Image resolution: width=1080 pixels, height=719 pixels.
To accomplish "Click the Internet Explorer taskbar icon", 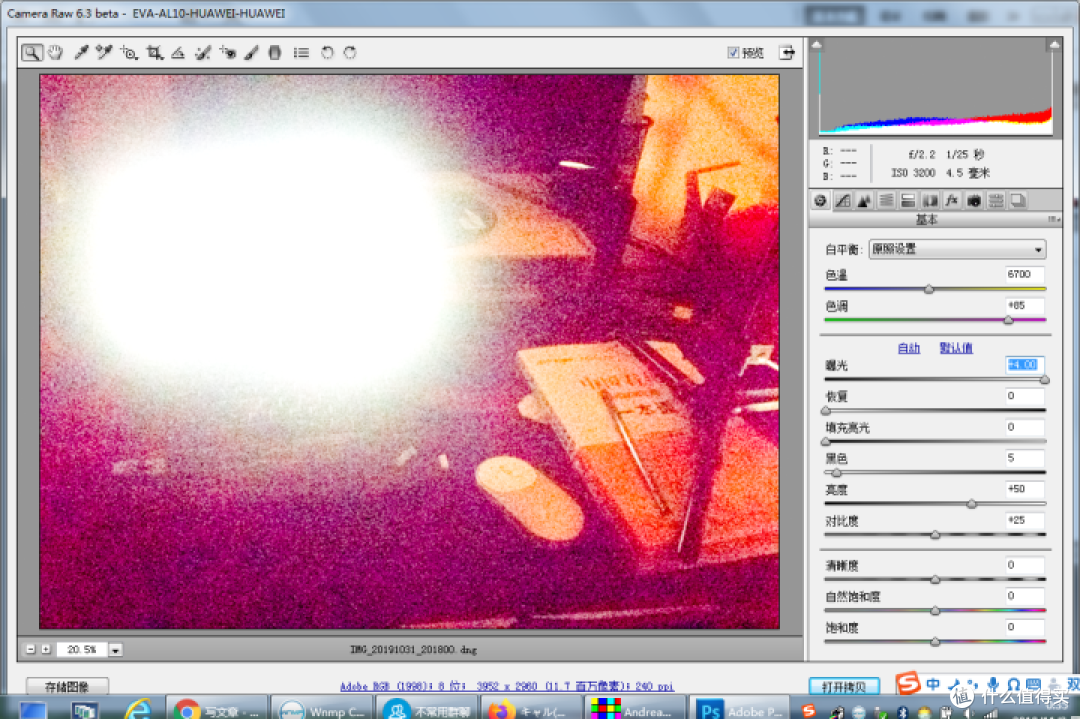I will point(138,709).
